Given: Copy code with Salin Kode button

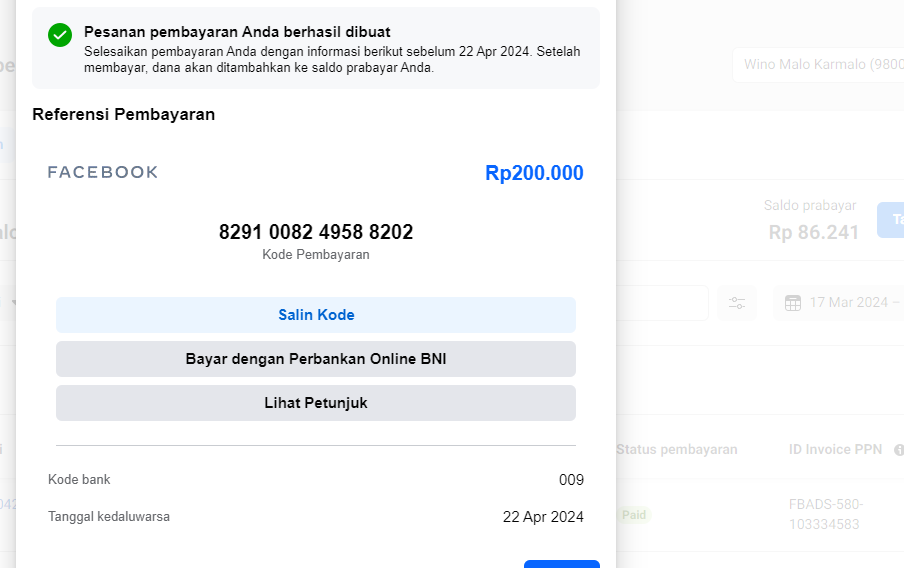Looking at the screenshot, I should [x=316, y=315].
